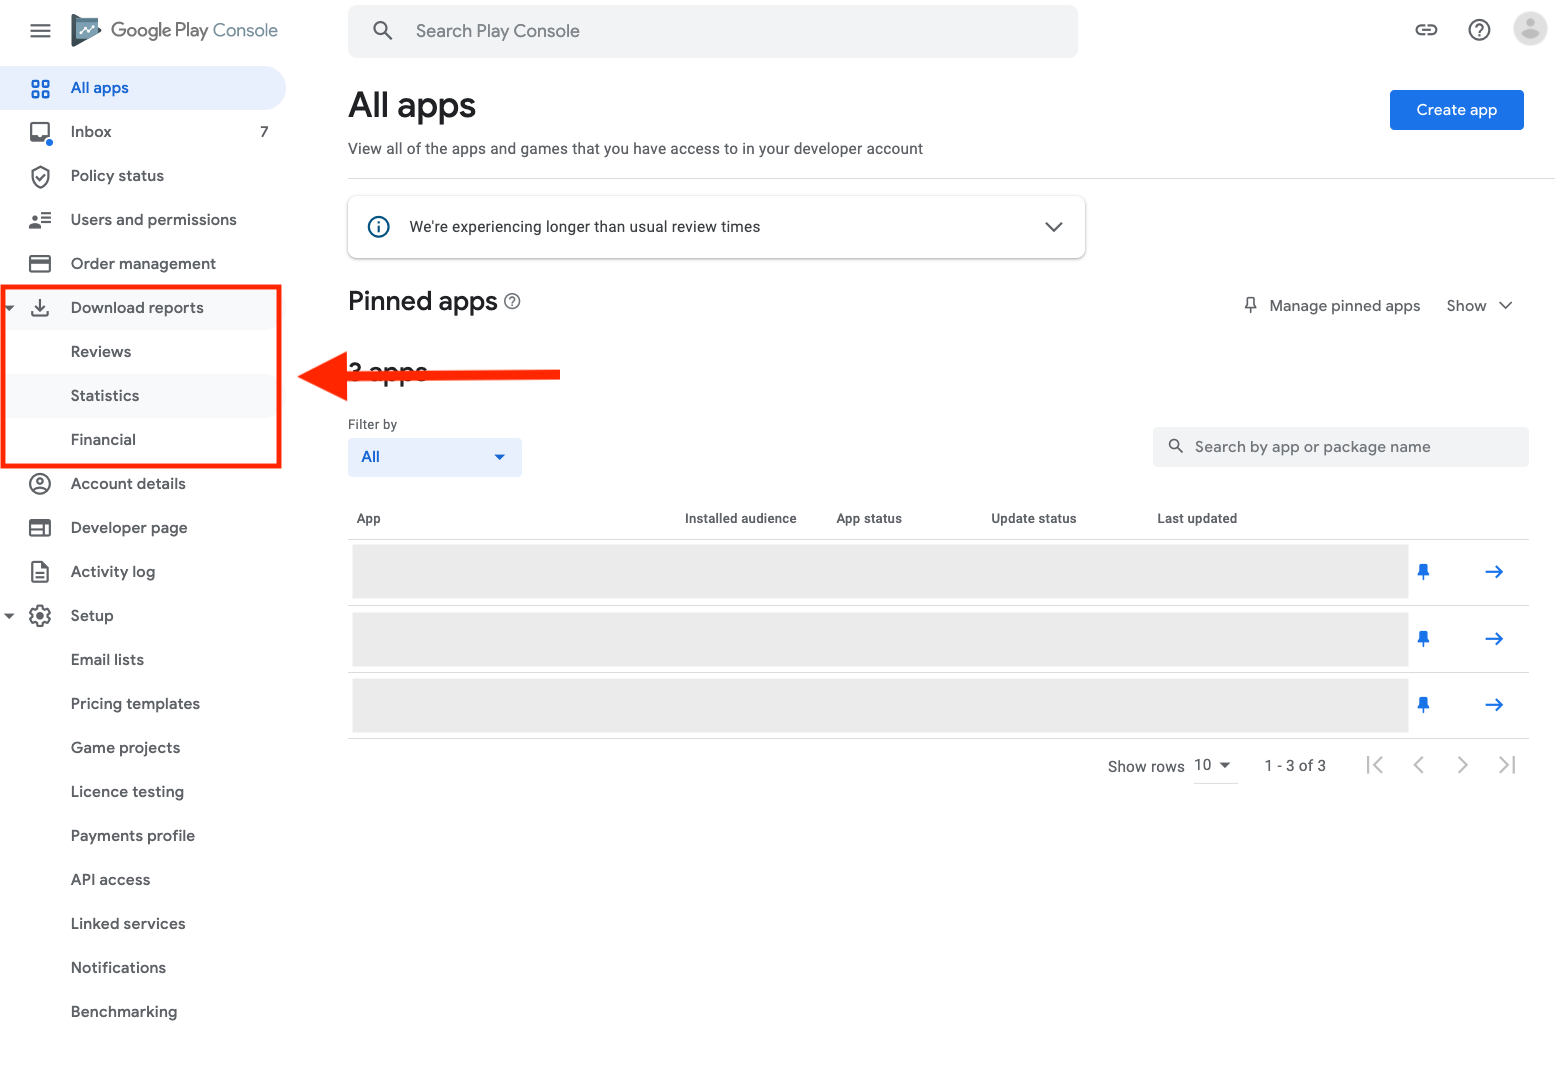Screen dimensions: 1563x1082
Task: Open the Filter by All dropdown
Action: coord(435,457)
